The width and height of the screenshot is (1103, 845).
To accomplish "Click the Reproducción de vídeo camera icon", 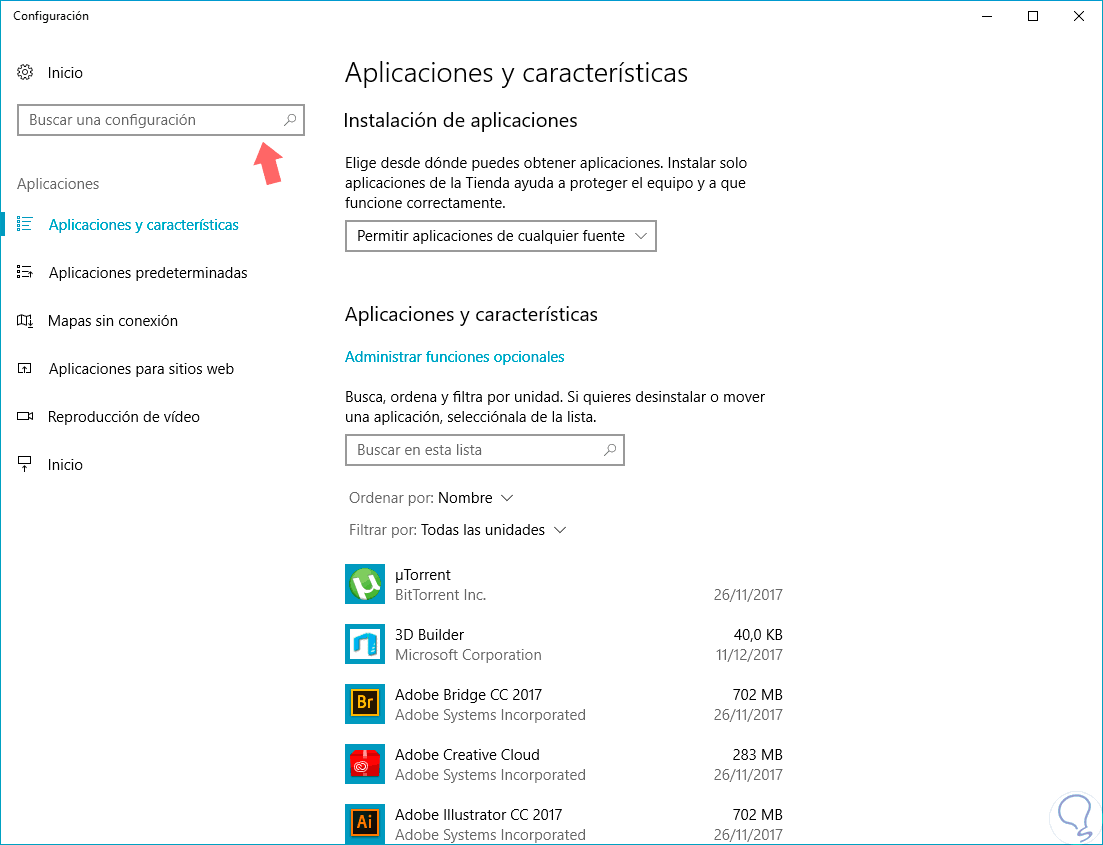I will [x=25, y=417].
